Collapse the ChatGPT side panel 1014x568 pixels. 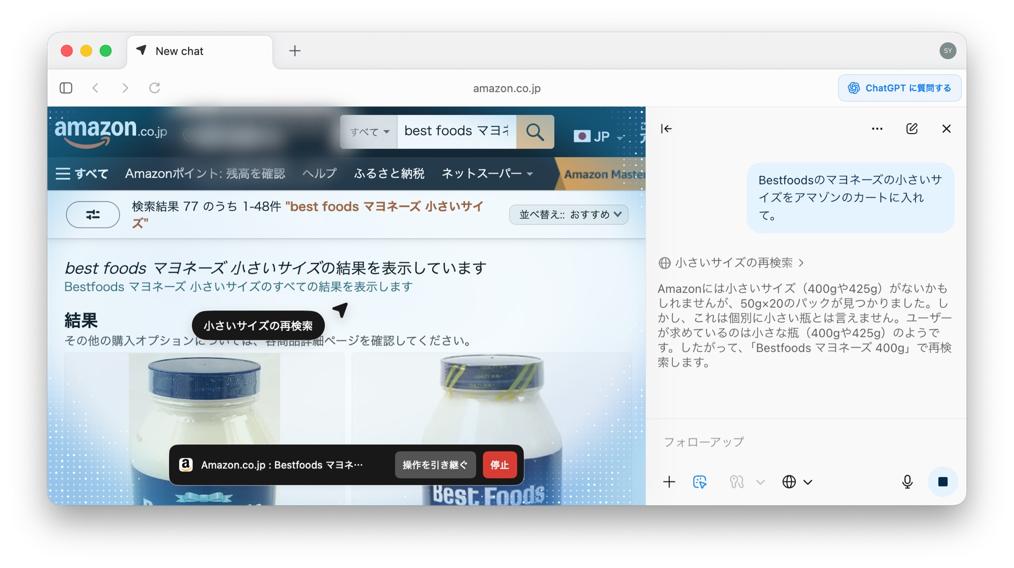pyautogui.click(x=666, y=129)
